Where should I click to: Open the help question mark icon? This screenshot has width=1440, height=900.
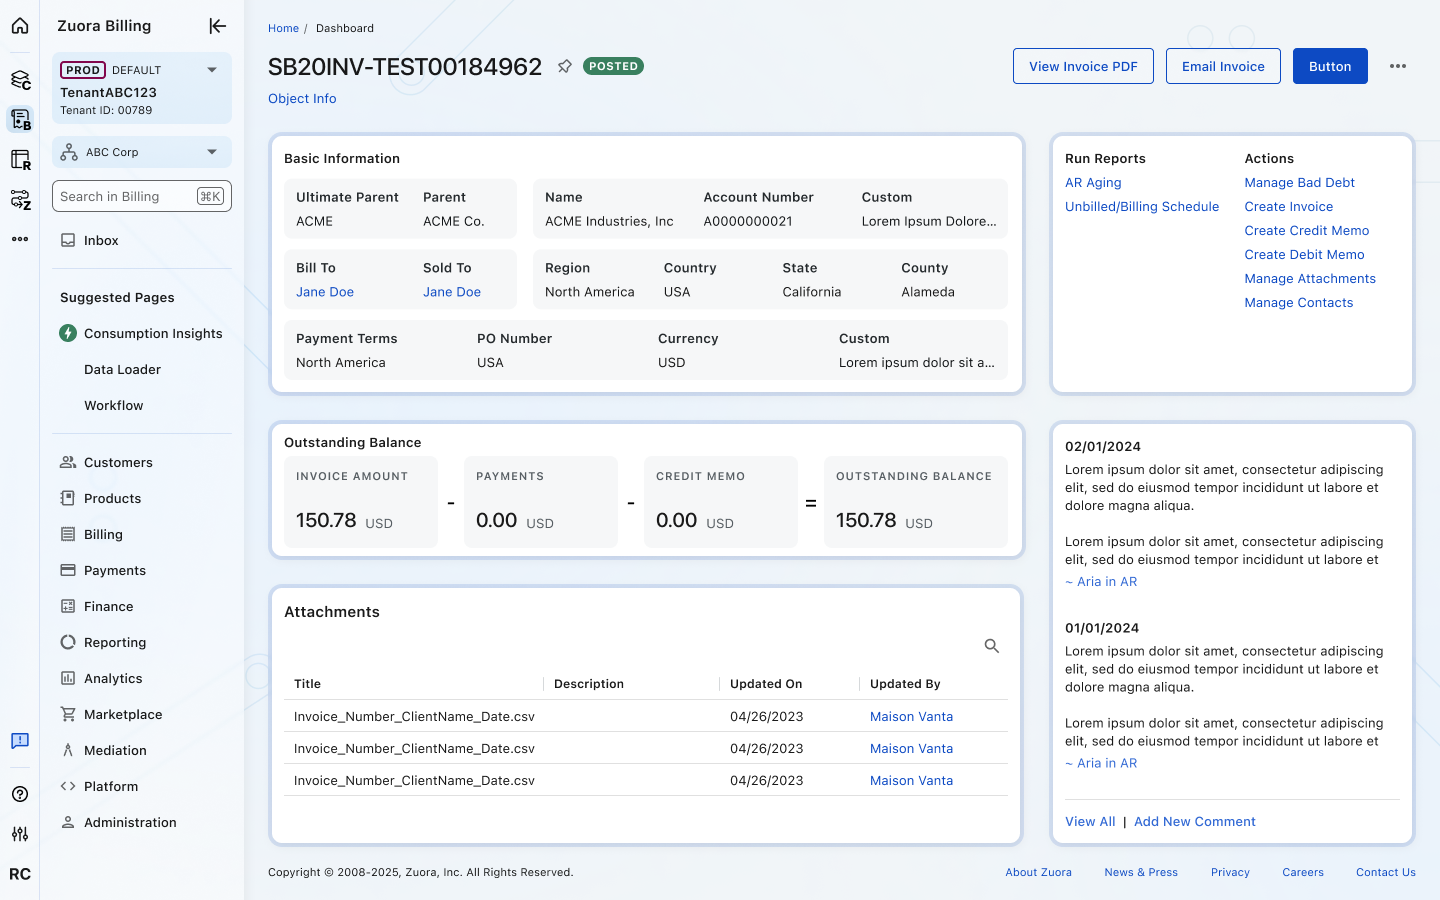tap(20, 794)
